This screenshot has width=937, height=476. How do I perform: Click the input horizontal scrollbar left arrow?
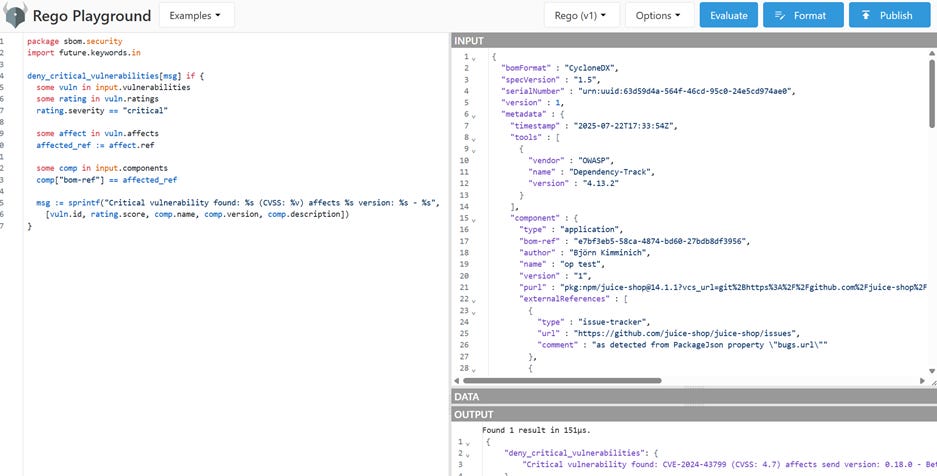tap(457, 380)
